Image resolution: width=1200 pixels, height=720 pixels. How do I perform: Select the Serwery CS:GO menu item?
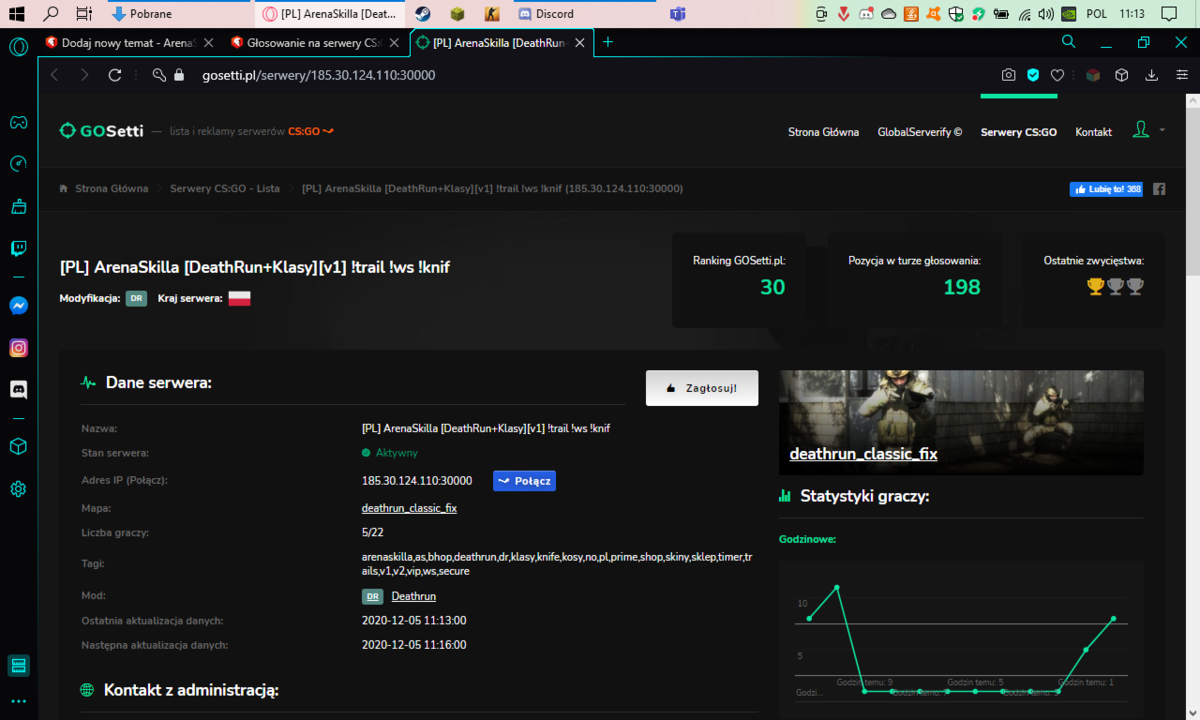coord(1018,132)
